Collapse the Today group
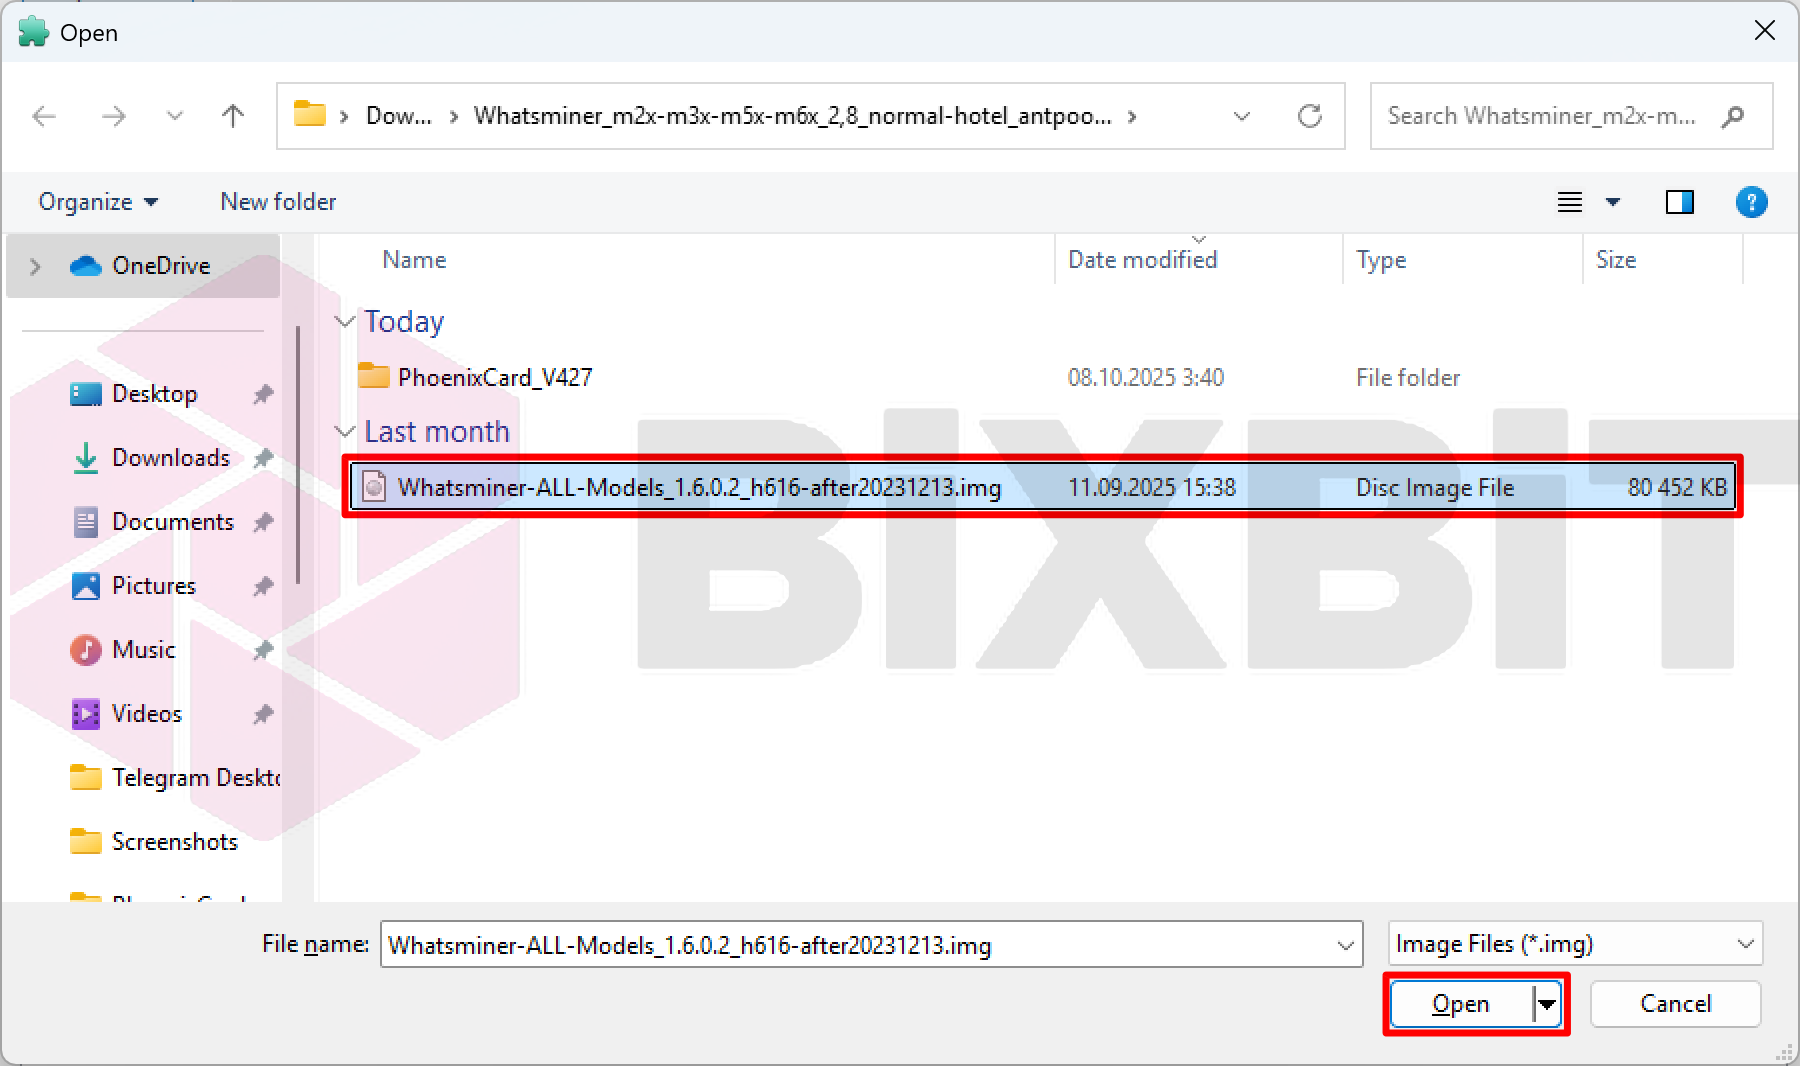Viewport: 1800px width, 1066px height. (345, 322)
